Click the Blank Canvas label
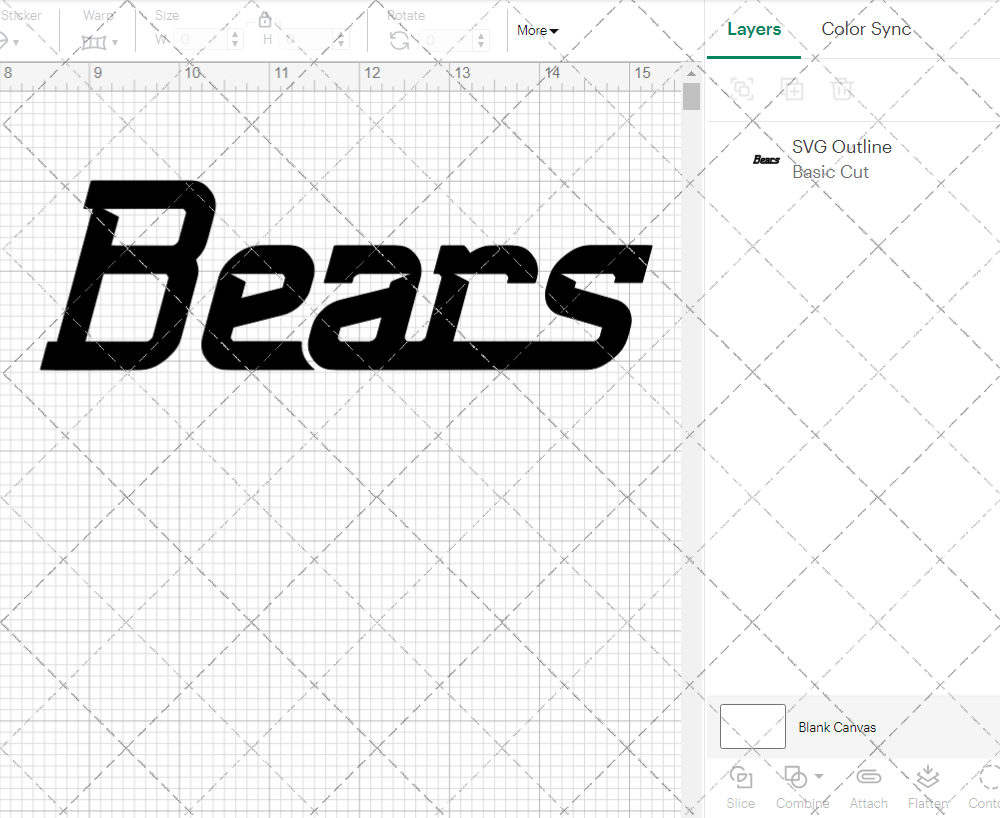This screenshot has width=1000, height=818. click(838, 727)
